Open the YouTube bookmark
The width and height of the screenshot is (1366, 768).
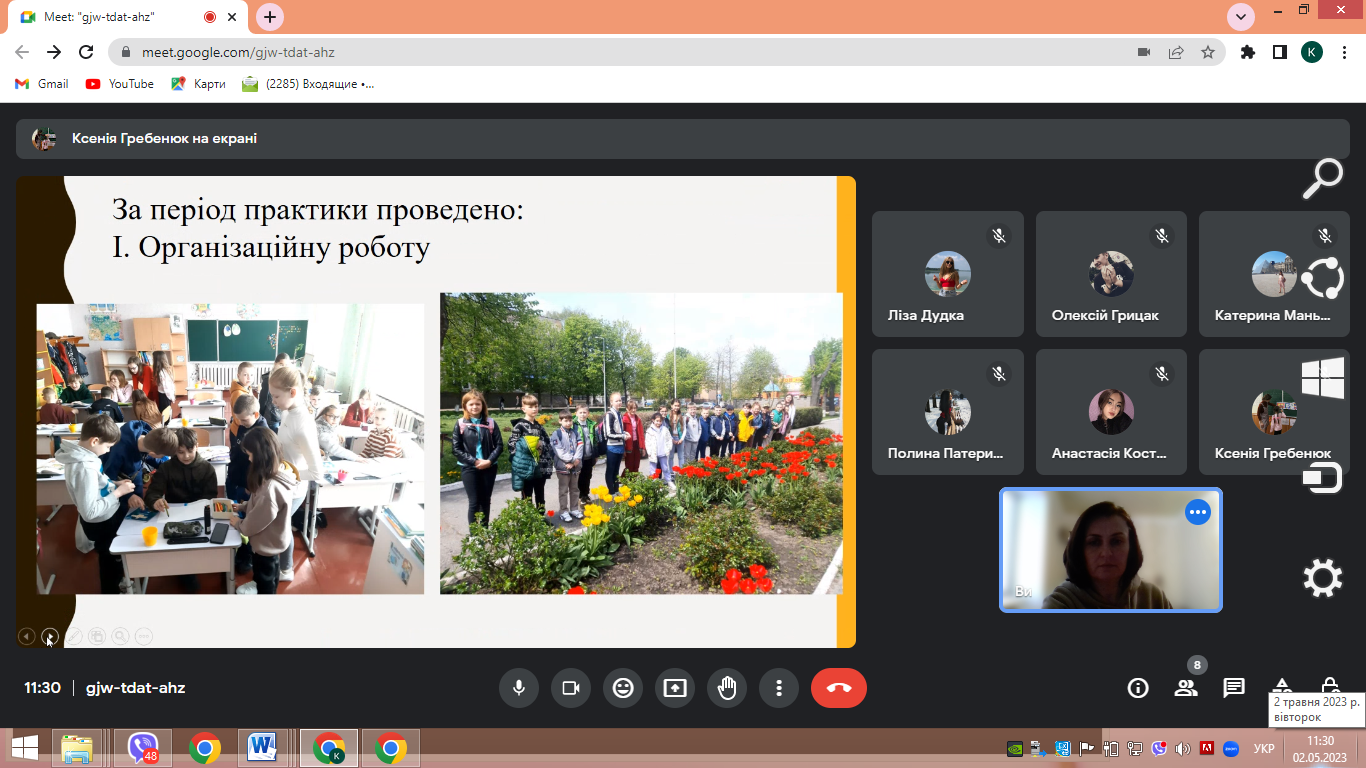120,84
